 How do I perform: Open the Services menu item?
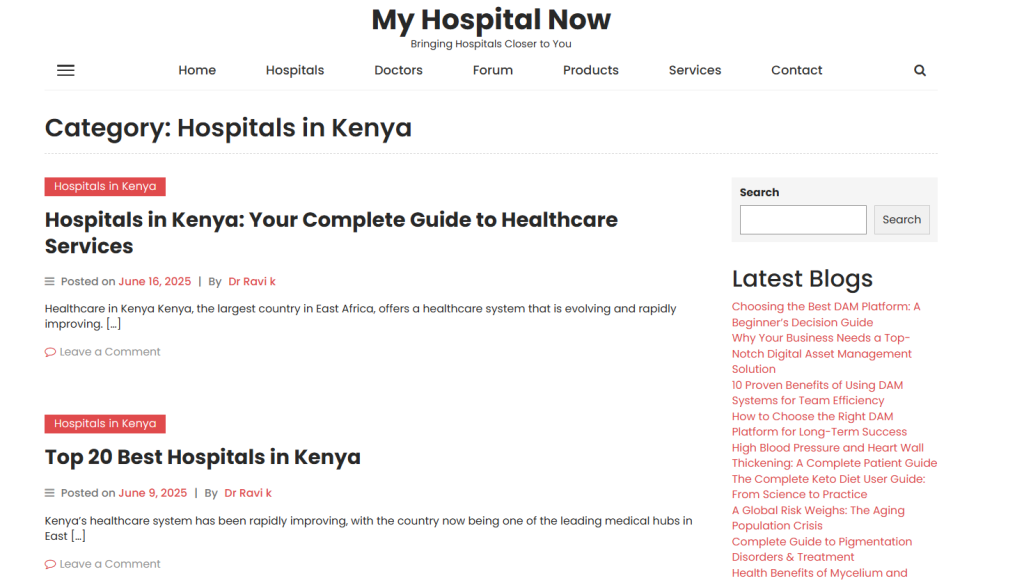pyautogui.click(x=695, y=71)
